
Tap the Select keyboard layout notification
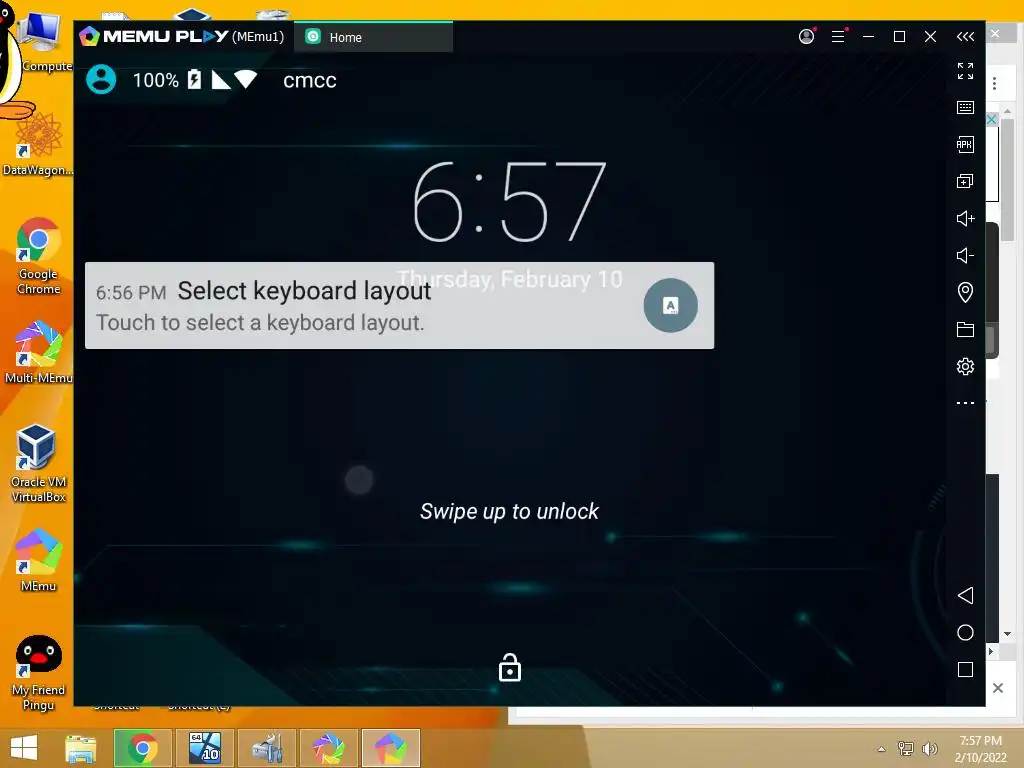tap(399, 305)
